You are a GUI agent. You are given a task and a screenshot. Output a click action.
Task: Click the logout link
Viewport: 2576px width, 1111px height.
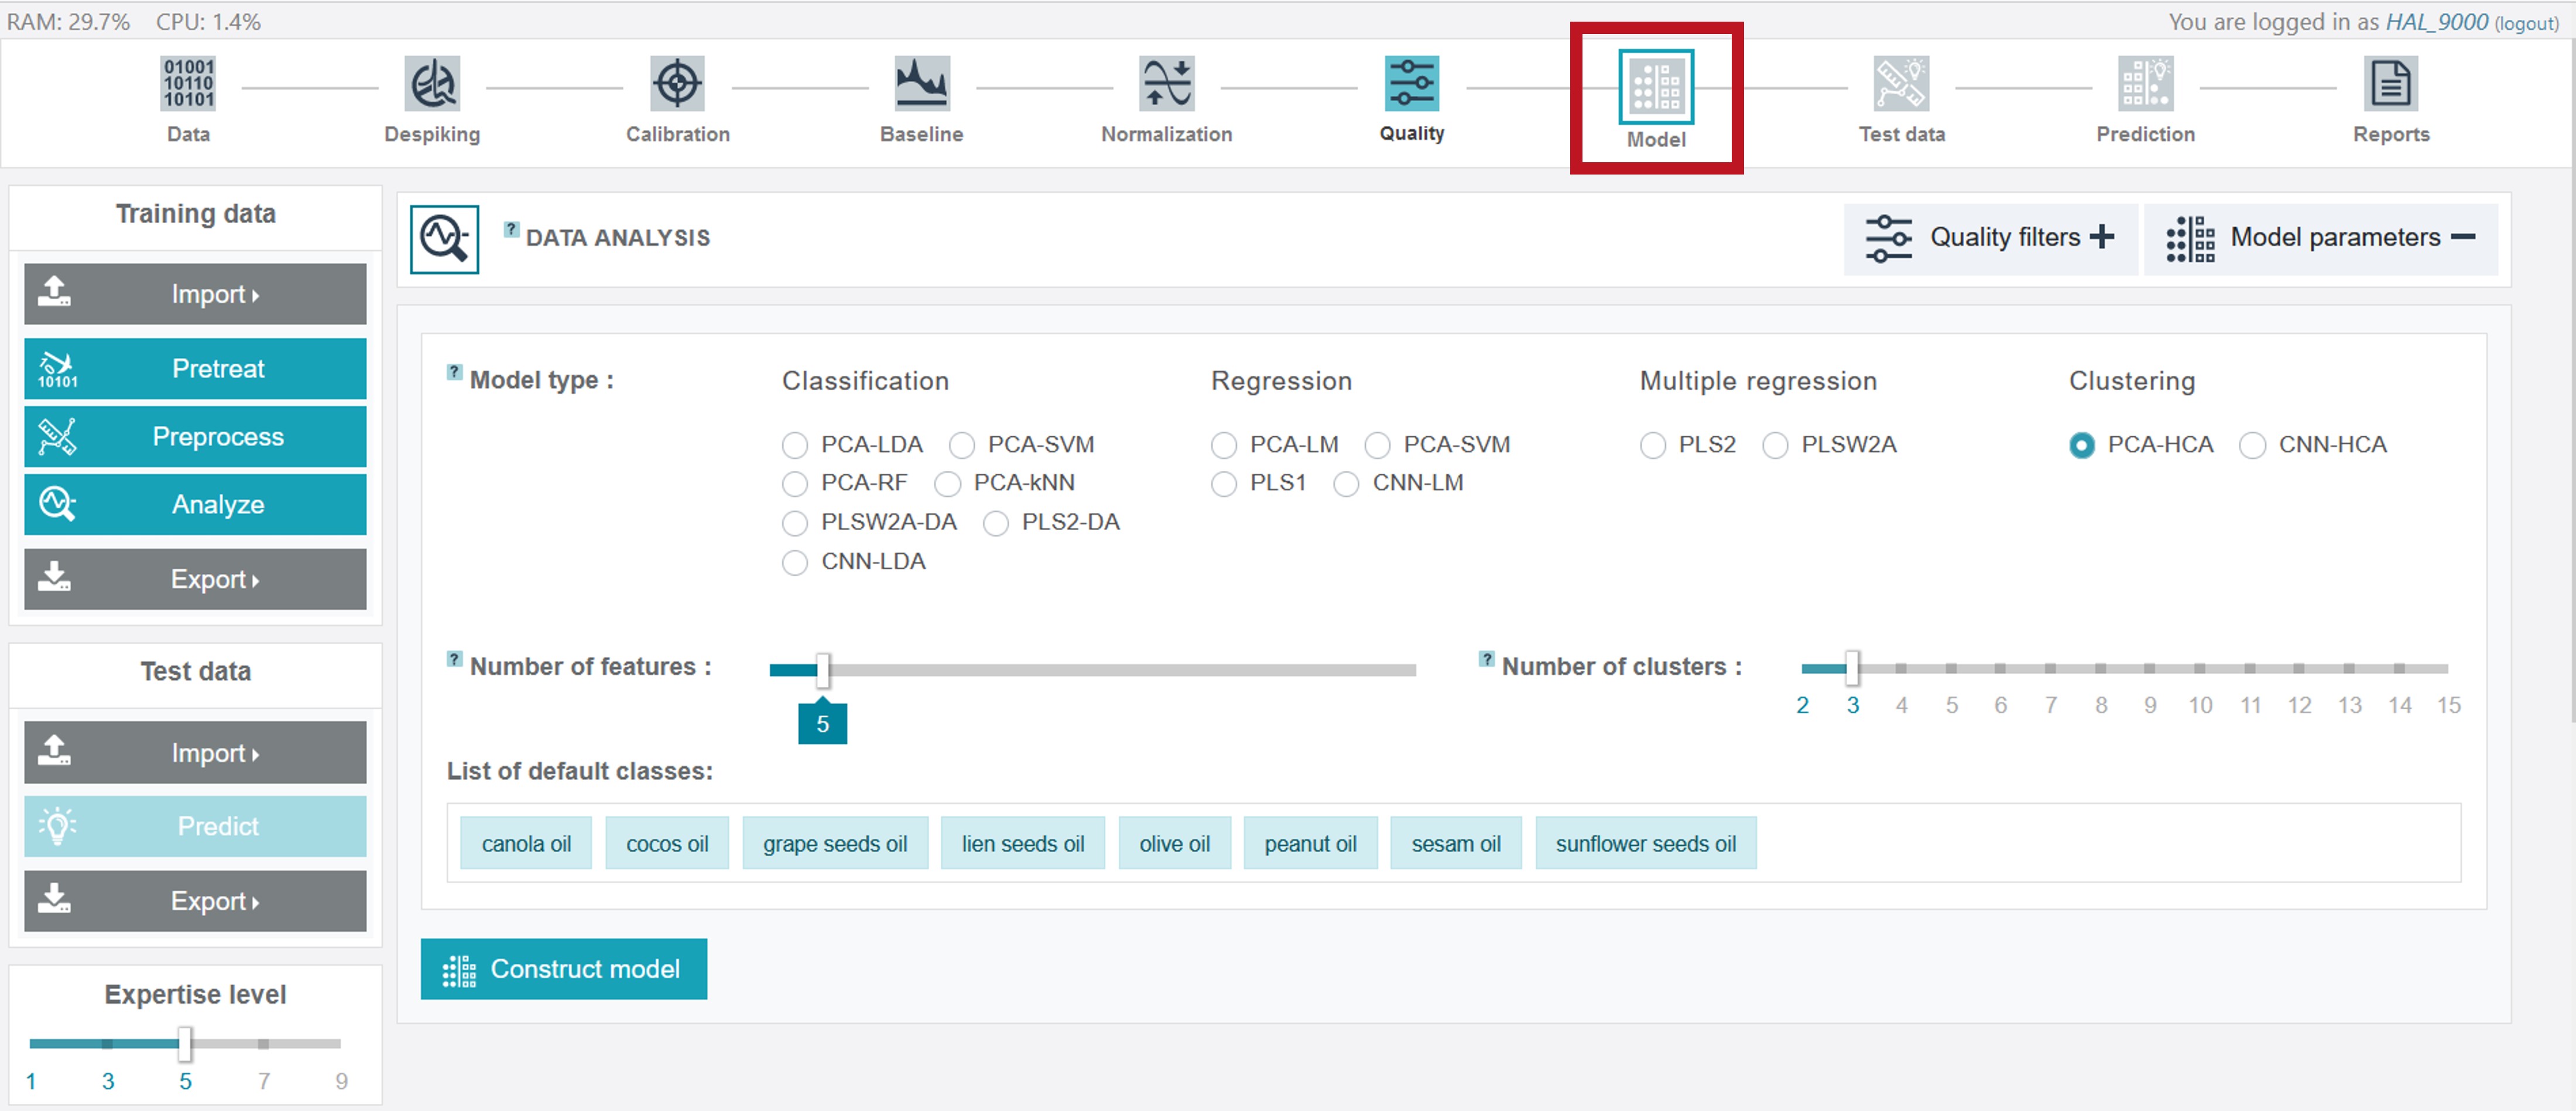point(2526,23)
